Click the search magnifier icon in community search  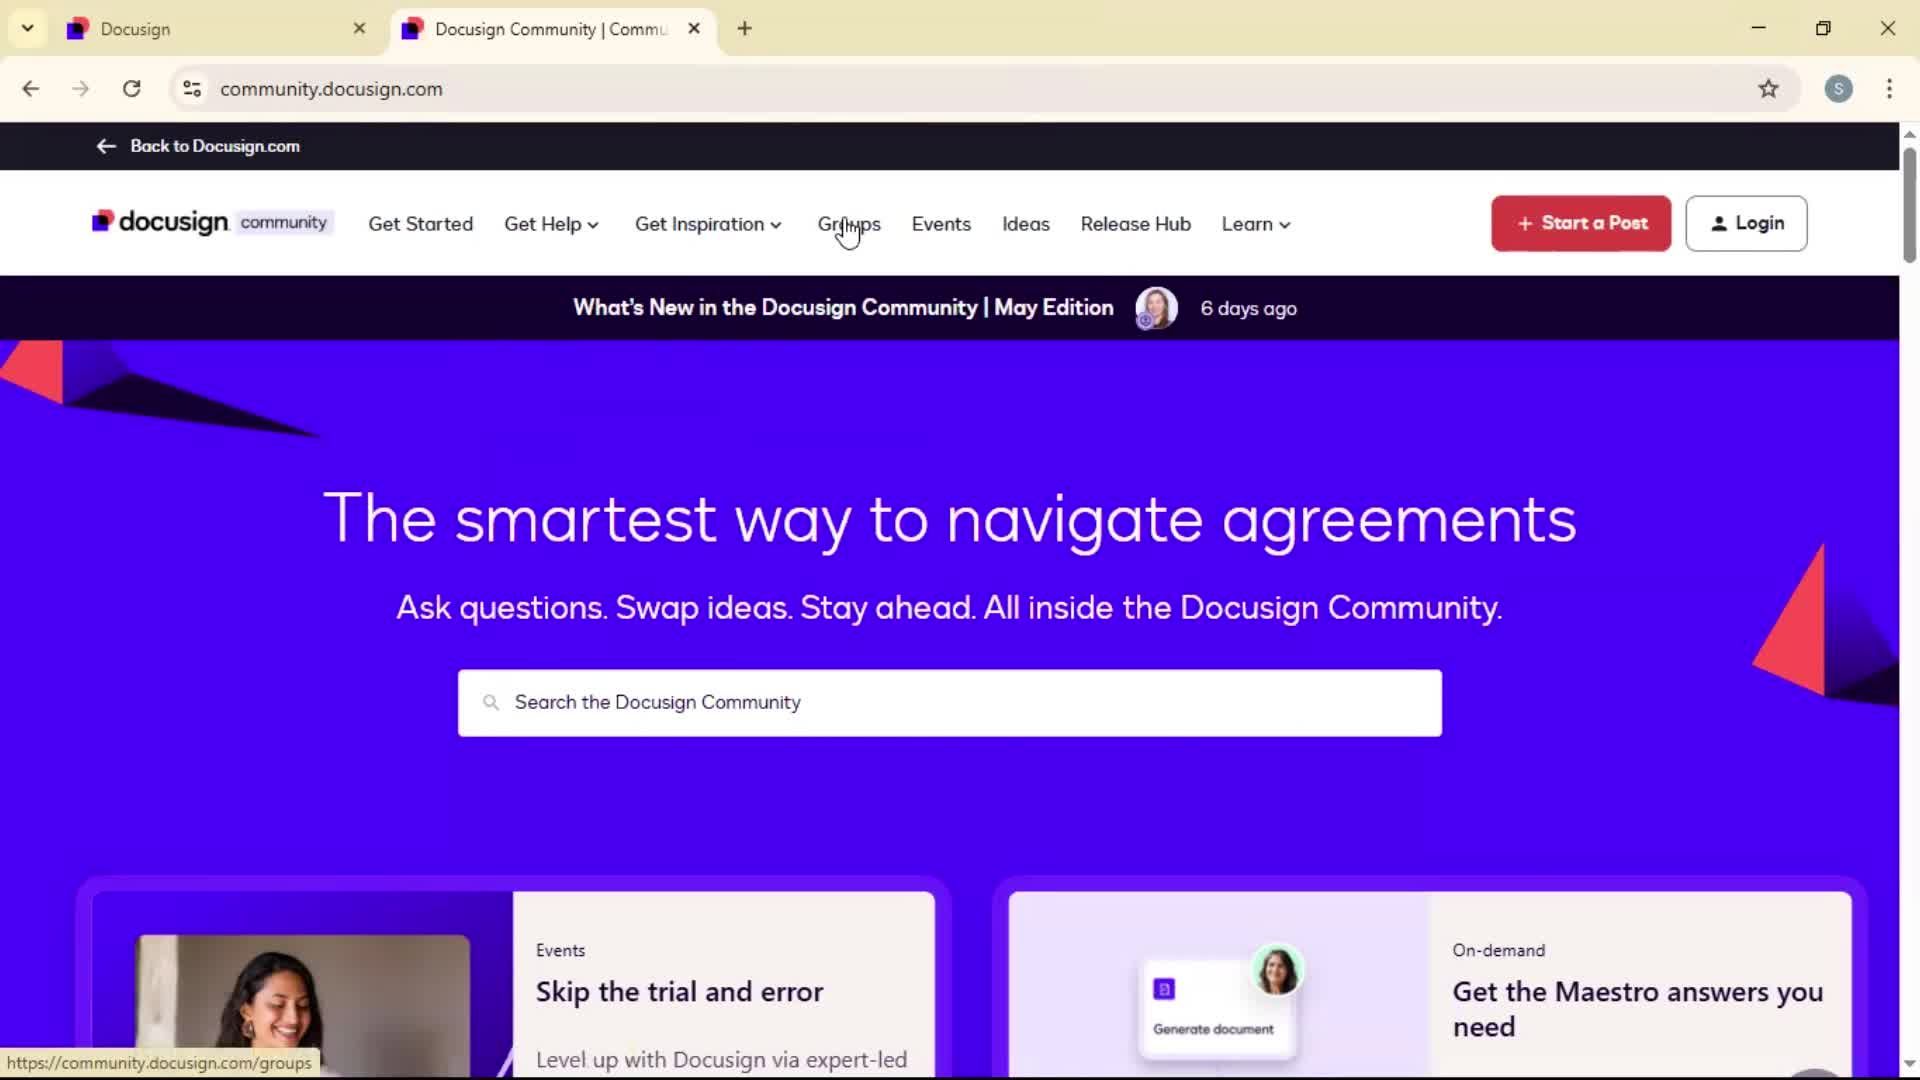point(491,703)
